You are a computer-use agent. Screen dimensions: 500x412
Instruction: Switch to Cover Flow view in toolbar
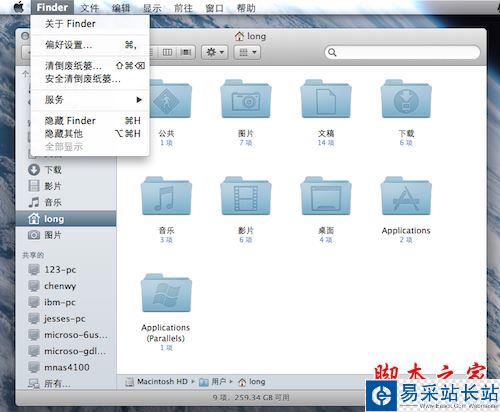click(x=185, y=52)
